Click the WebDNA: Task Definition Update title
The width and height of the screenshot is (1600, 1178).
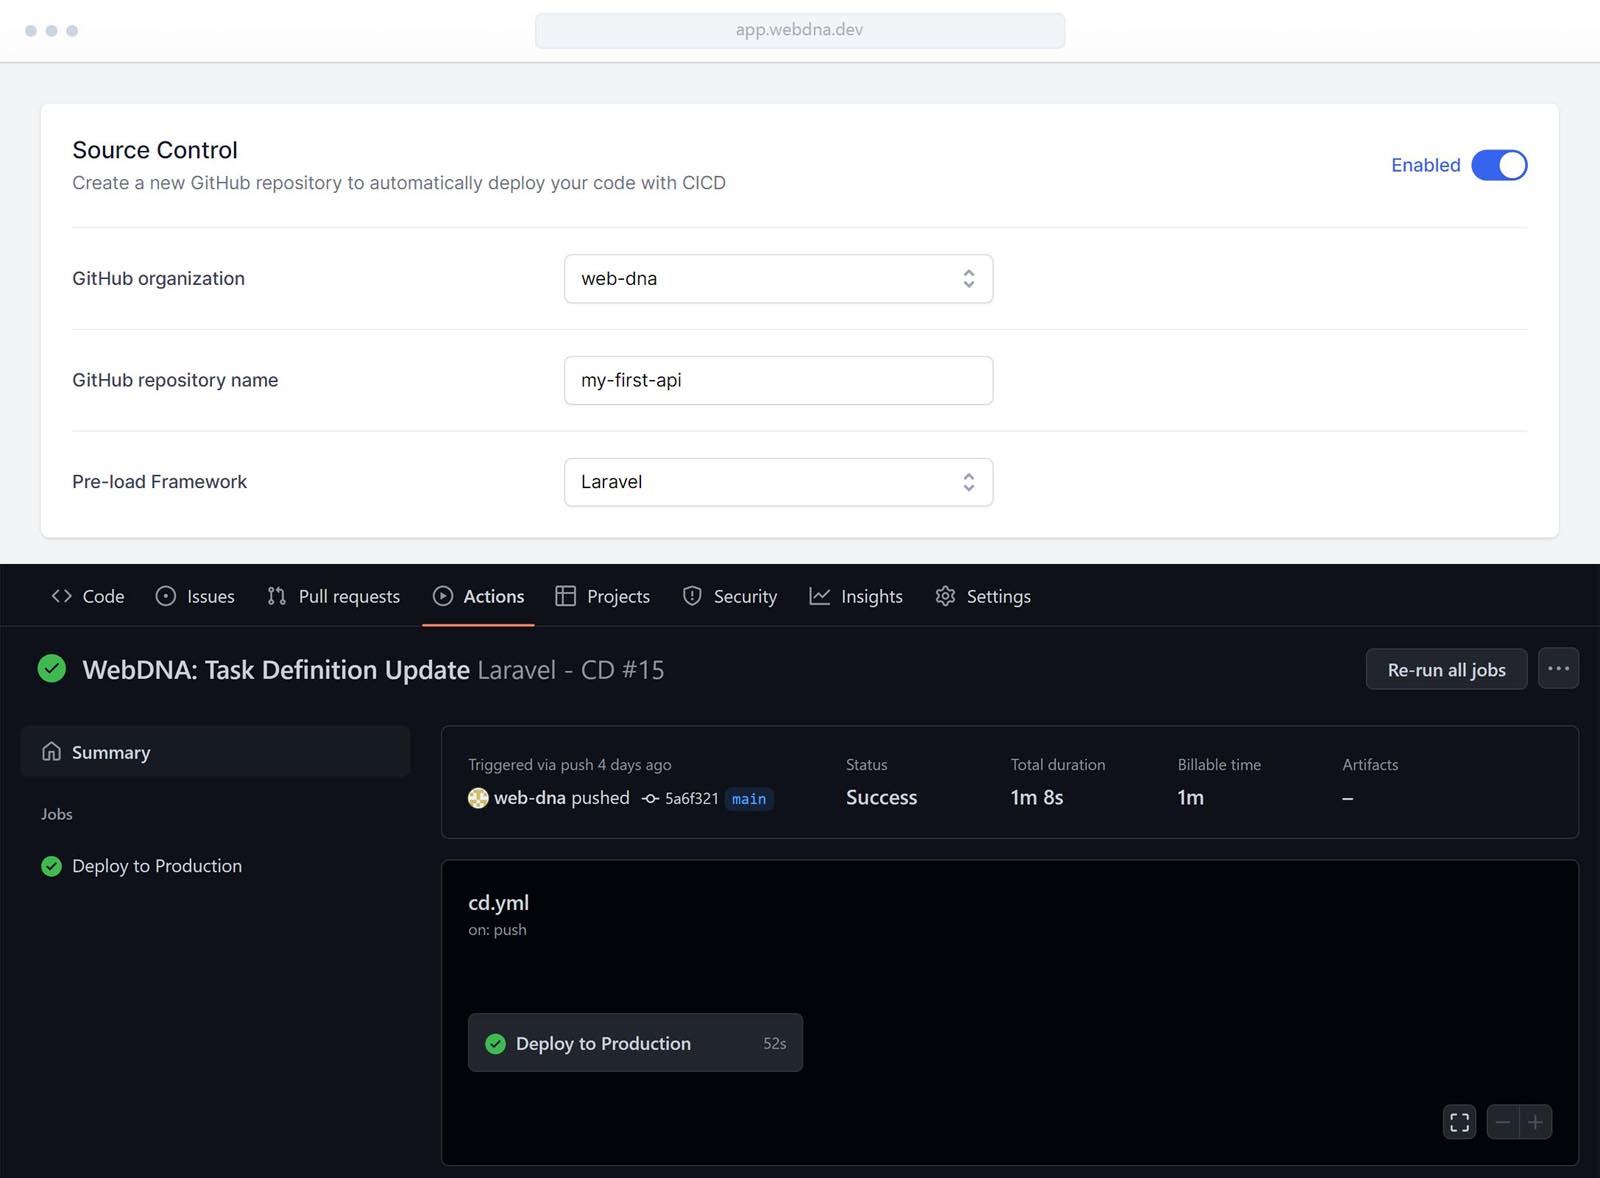tap(276, 669)
